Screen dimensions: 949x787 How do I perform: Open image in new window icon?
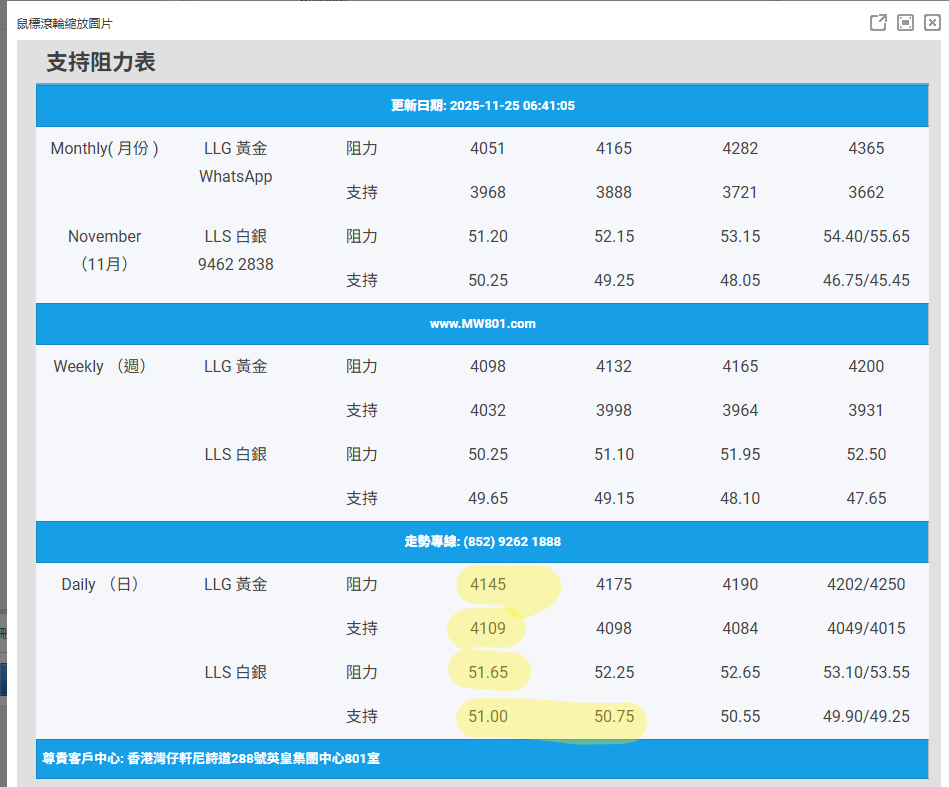pyautogui.click(x=878, y=23)
